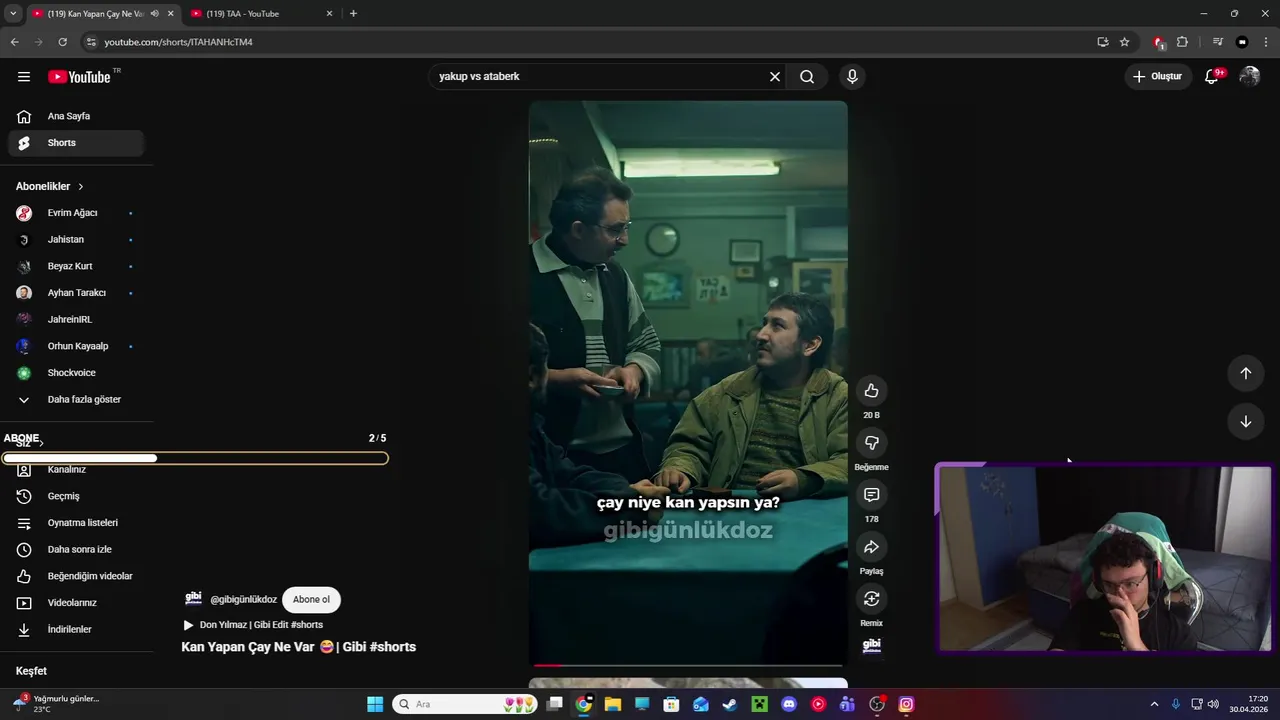Screen dimensions: 1280x720
Task: Open File Explorer from the taskbar
Action: pyautogui.click(x=613, y=704)
